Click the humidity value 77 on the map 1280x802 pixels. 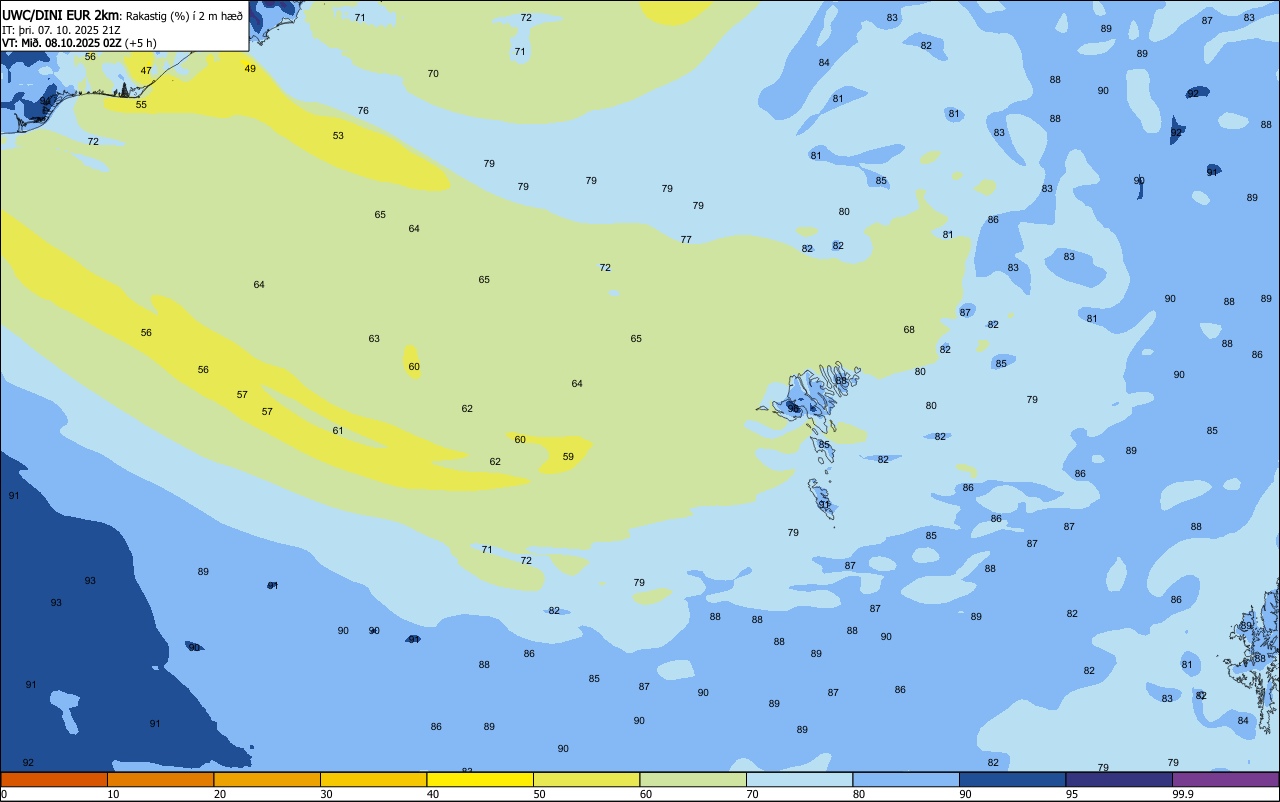pos(686,239)
